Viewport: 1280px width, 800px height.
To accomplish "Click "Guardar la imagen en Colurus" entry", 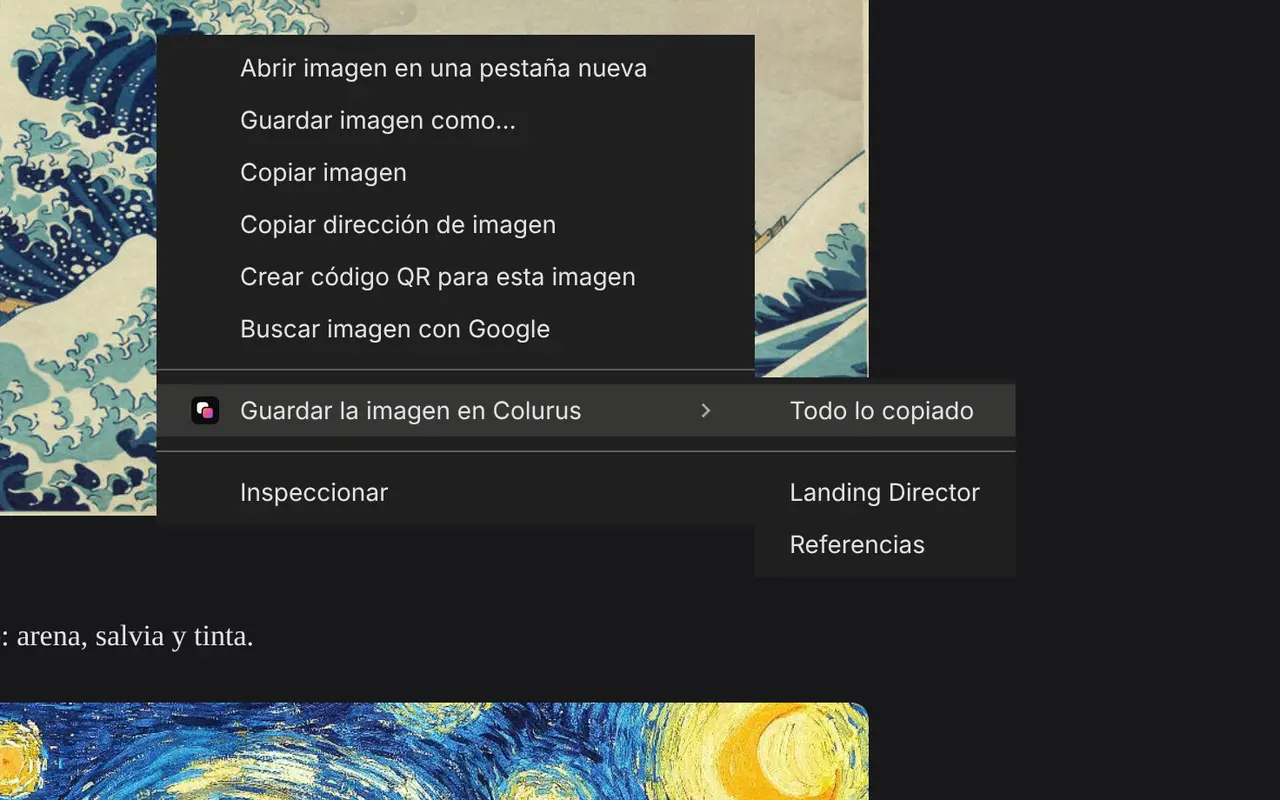I will pyautogui.click(x=455, y=410).
